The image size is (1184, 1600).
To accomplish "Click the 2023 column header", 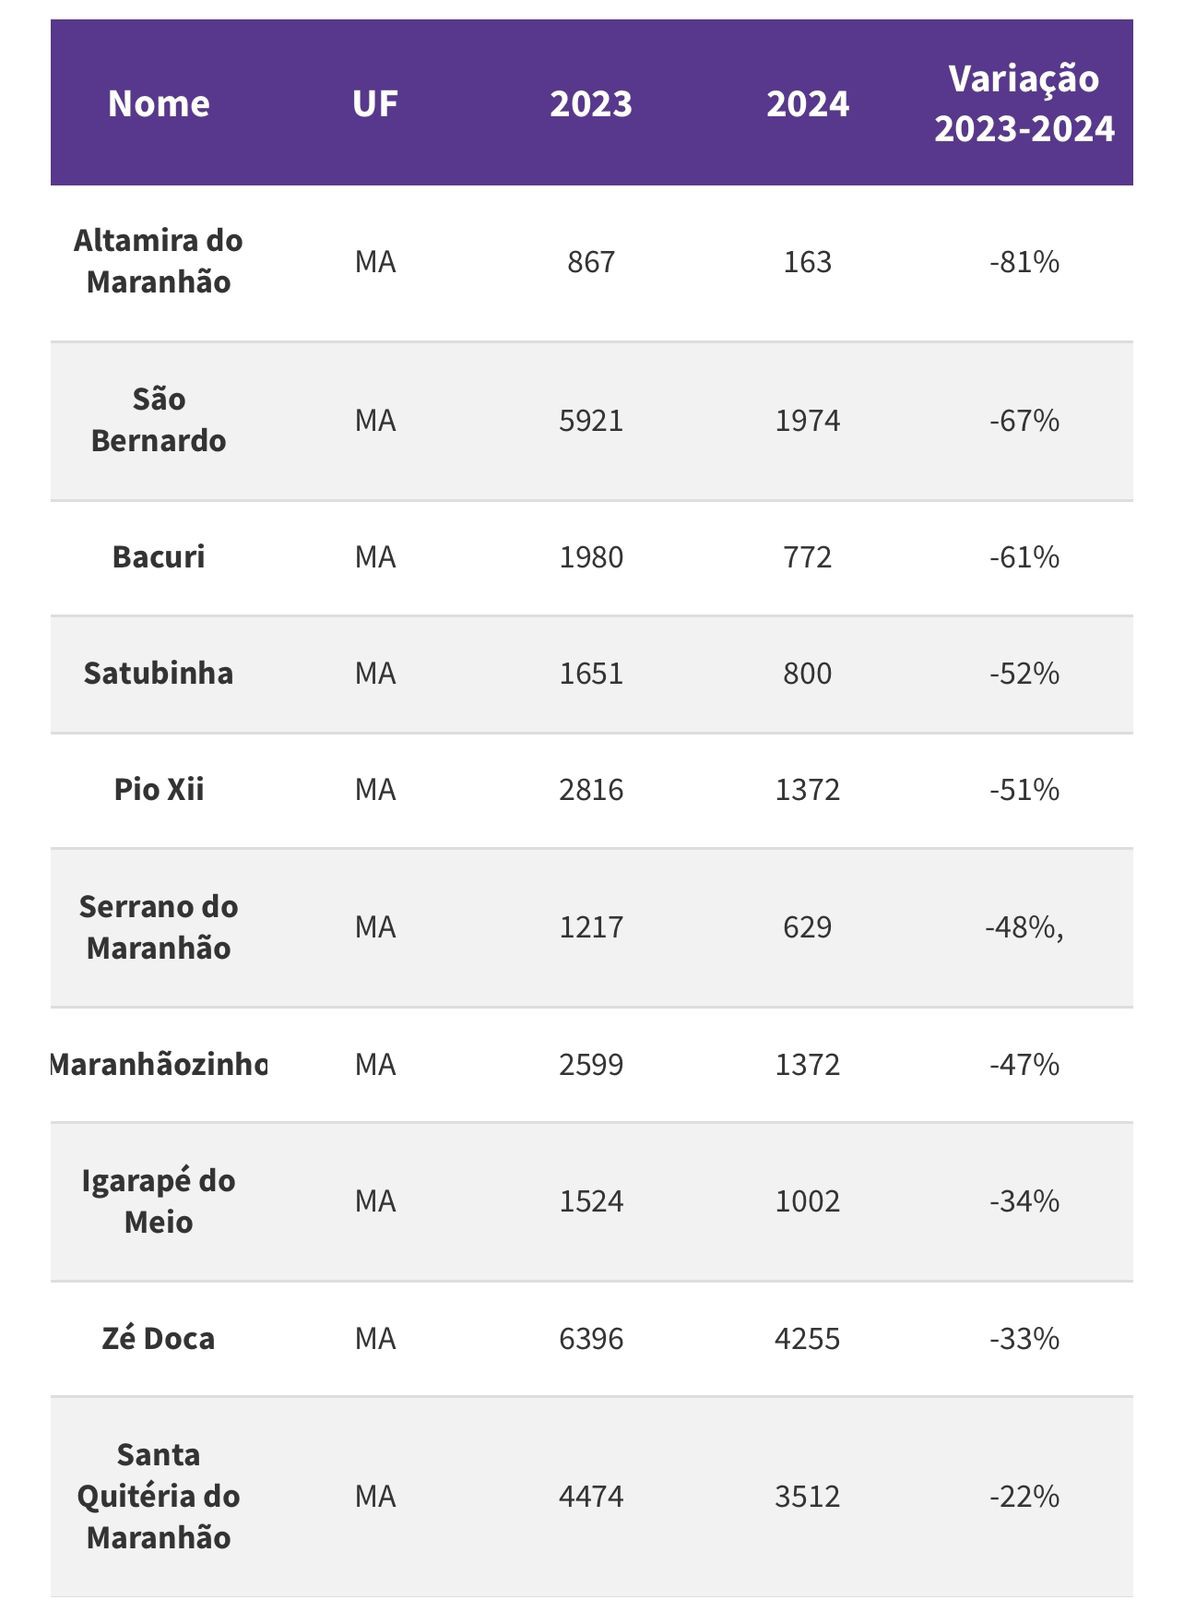I will 591,104.
